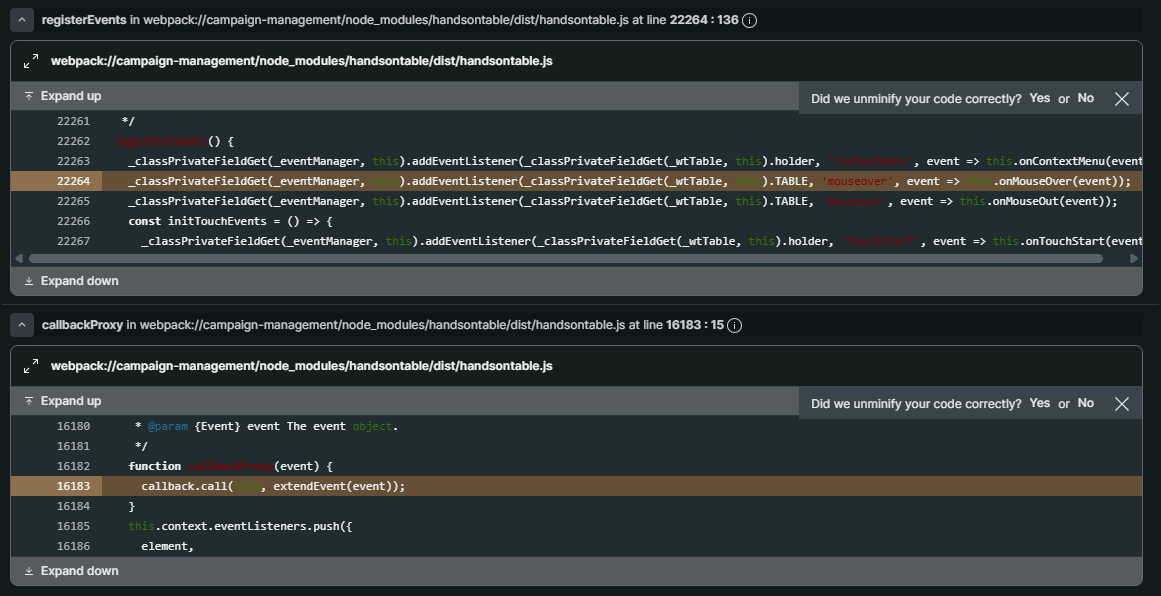Answer Yes to unminify prompt in second panel

tap(1039, 403)
